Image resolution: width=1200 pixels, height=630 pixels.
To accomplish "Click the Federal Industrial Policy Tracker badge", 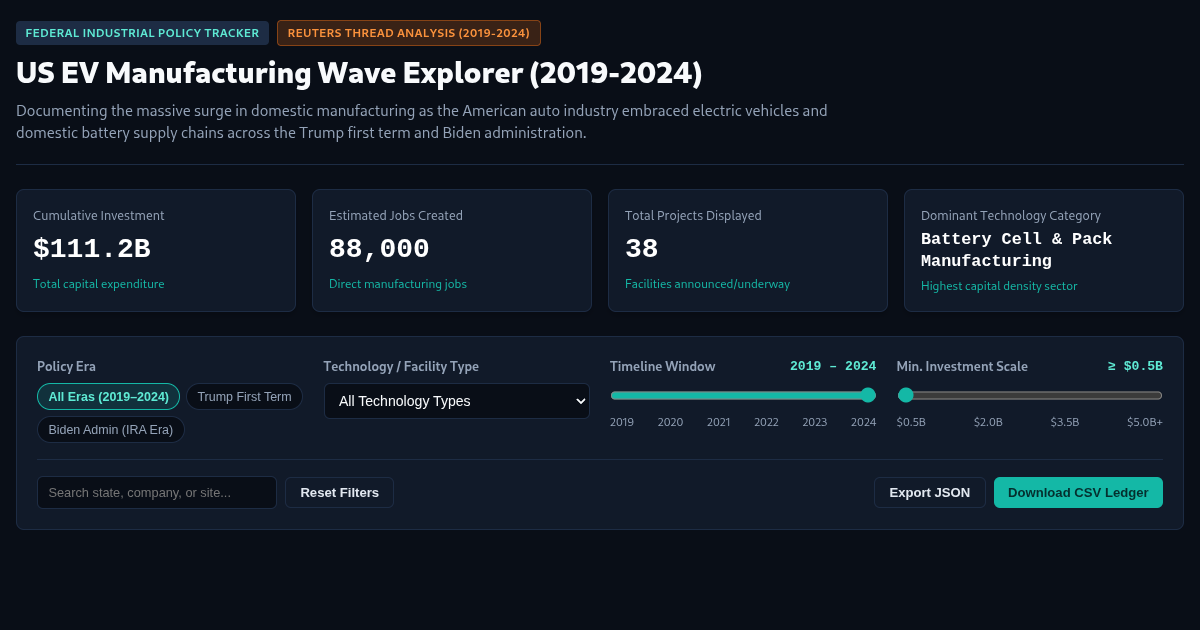I will [142, 33].
